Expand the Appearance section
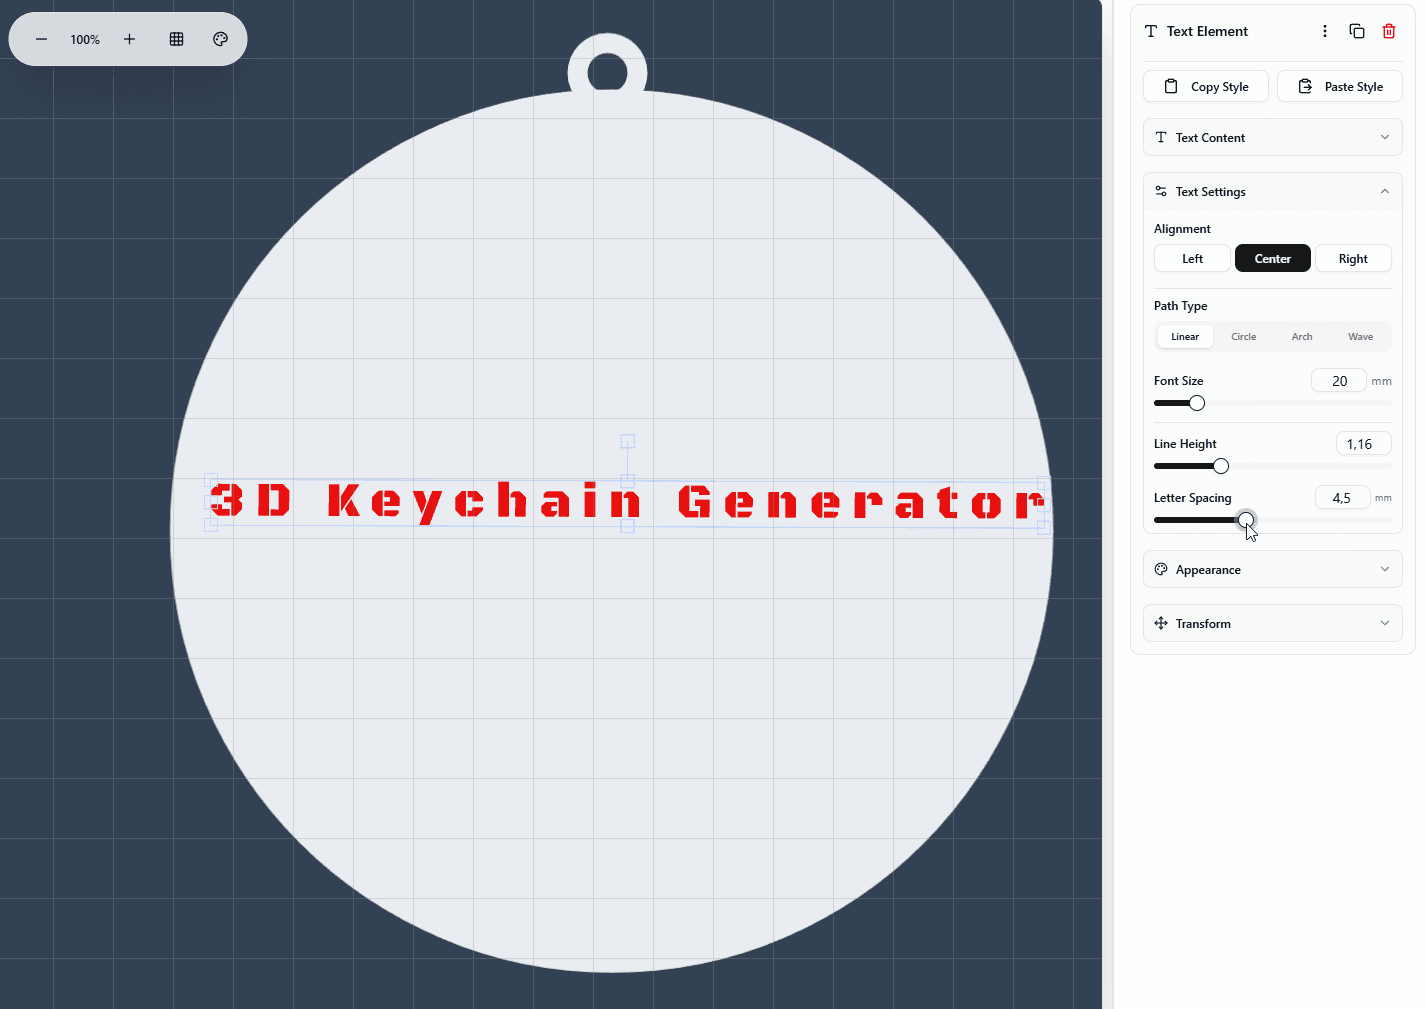1426x1009 pixels. 1273,570
